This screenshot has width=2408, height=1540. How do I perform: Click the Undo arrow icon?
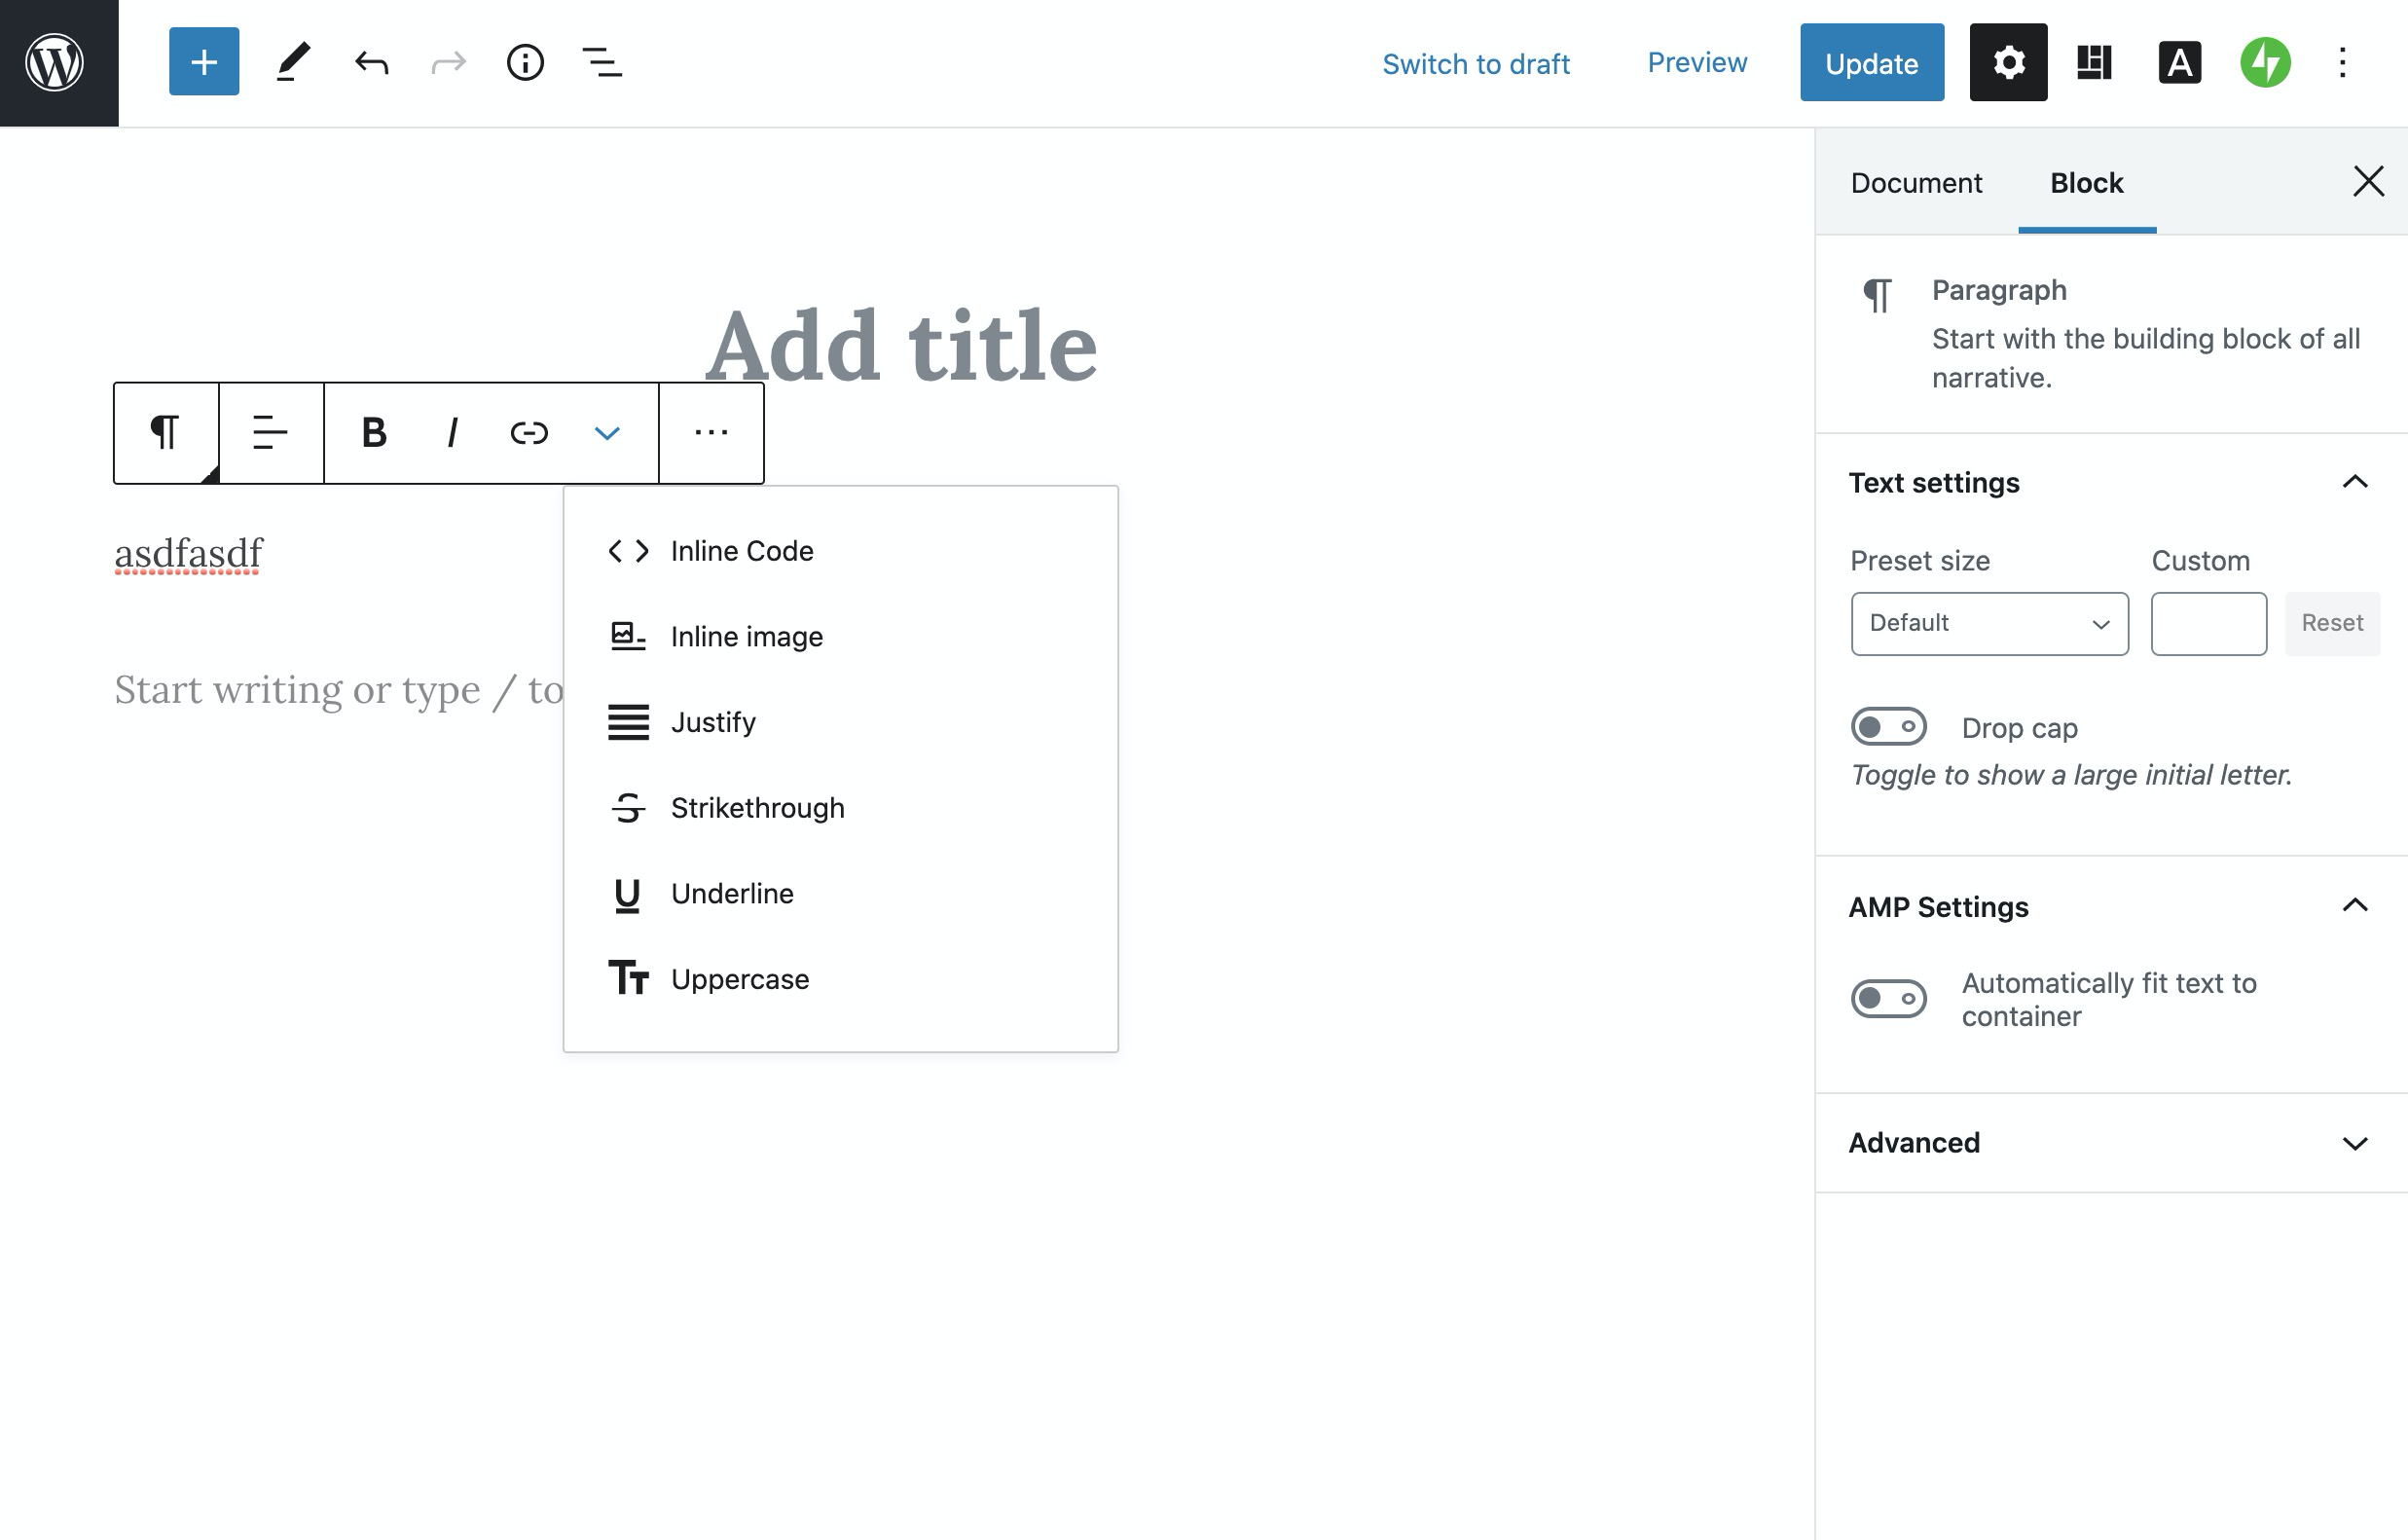coord(371,62)
